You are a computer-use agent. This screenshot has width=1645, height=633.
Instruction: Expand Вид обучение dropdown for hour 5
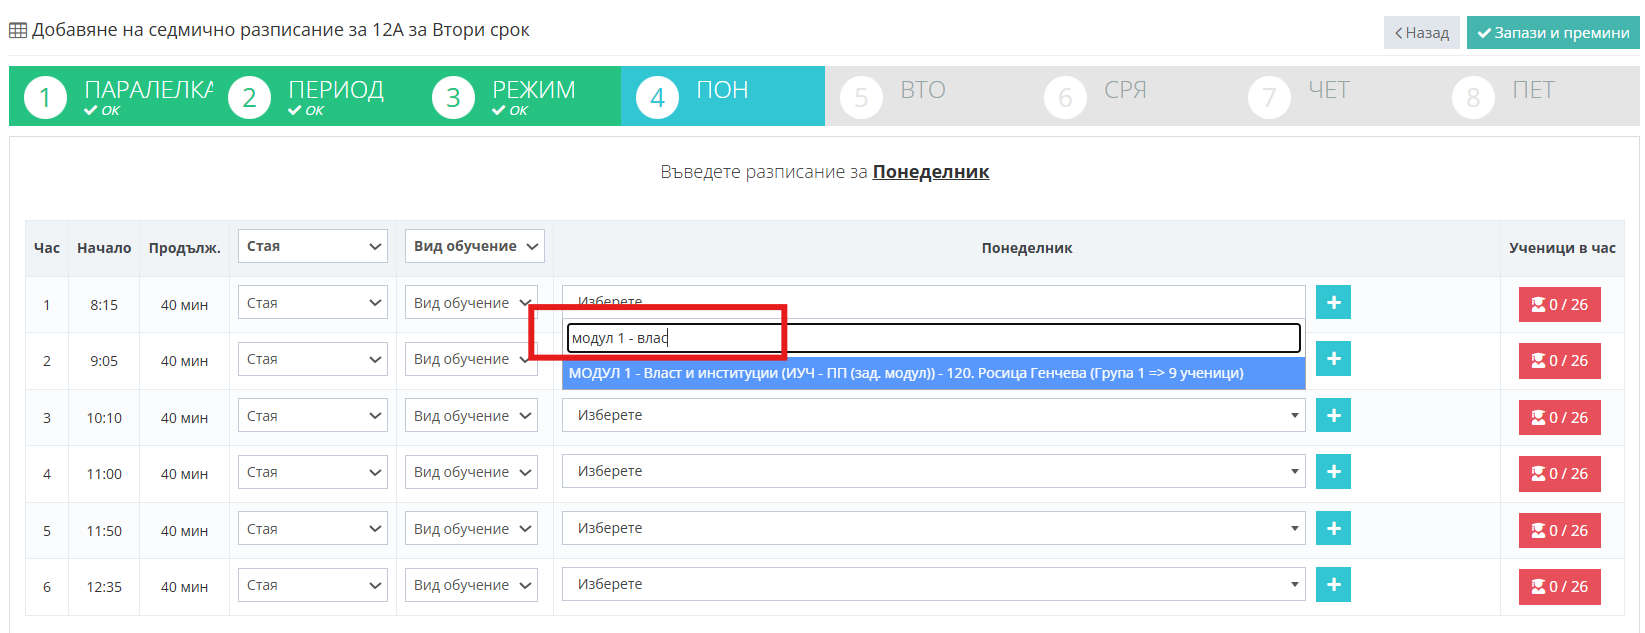pyautogui.click(x=474, y=529)
